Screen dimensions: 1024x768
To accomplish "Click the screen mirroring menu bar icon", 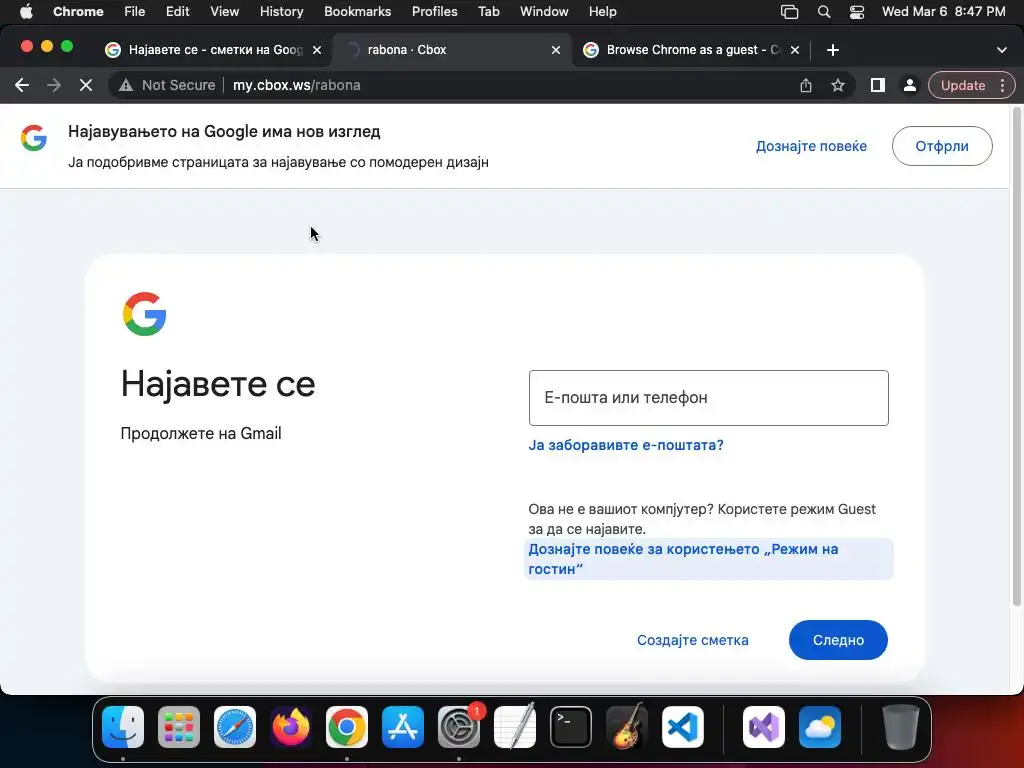I will tap(790, 12).
